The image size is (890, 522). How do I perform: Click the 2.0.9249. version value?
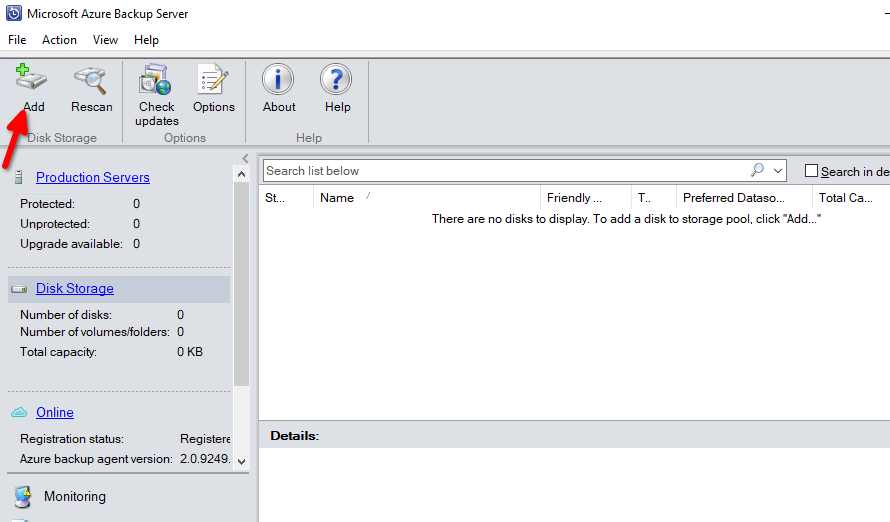coord(205,458)
